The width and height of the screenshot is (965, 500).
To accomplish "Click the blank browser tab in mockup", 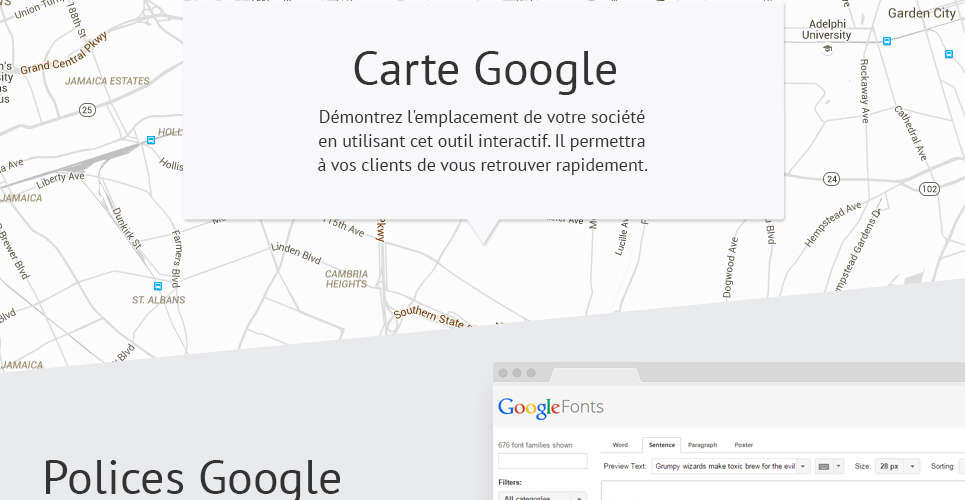I will pyautogui.click(x=595, y=374).
